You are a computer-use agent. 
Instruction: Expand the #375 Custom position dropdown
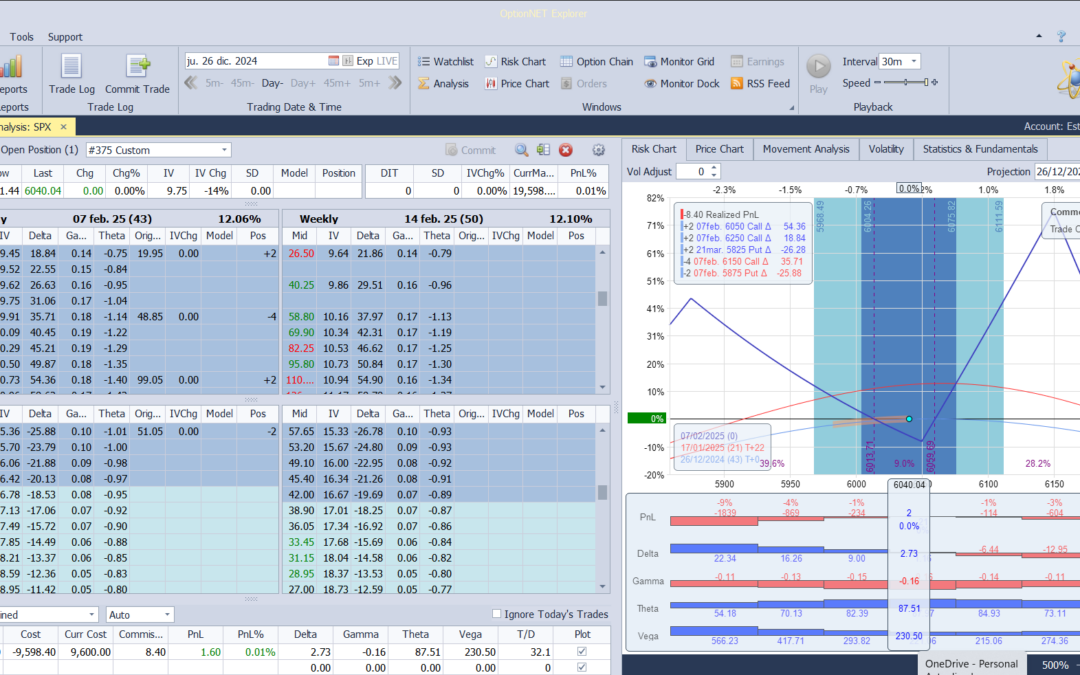(224, 150)
